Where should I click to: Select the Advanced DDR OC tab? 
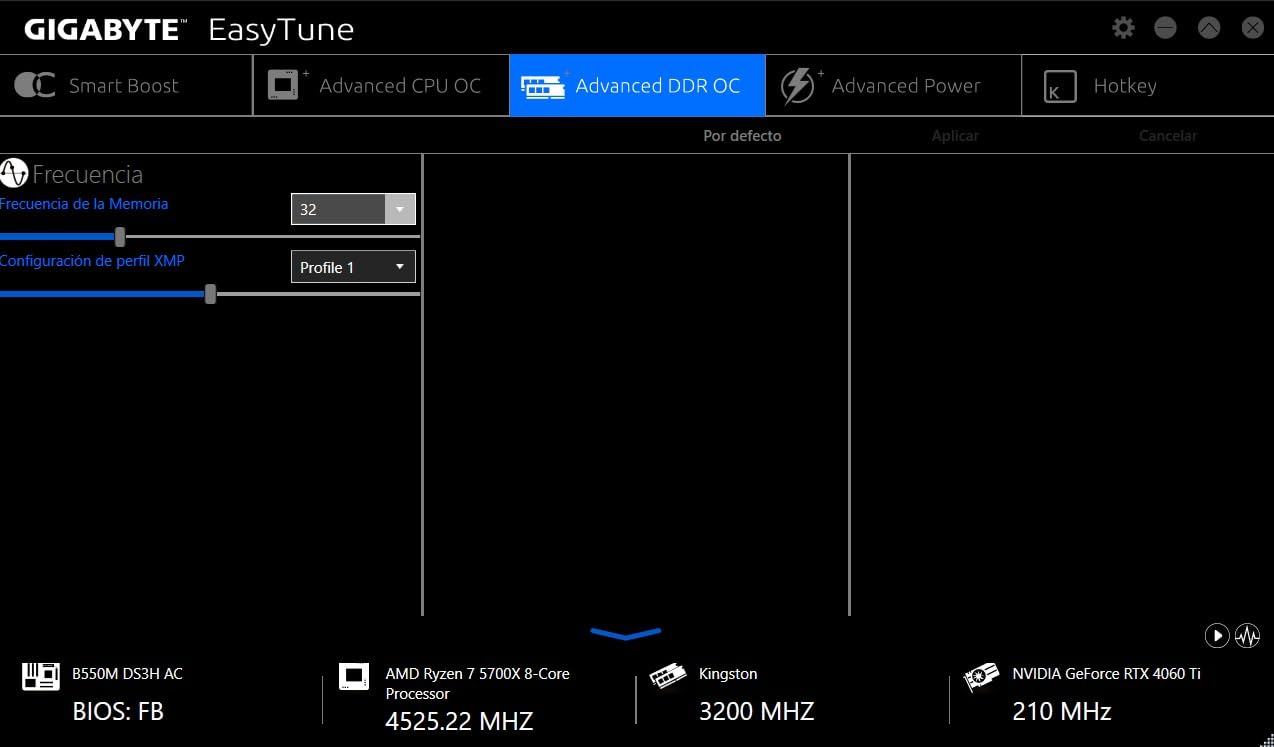point(637,86)
